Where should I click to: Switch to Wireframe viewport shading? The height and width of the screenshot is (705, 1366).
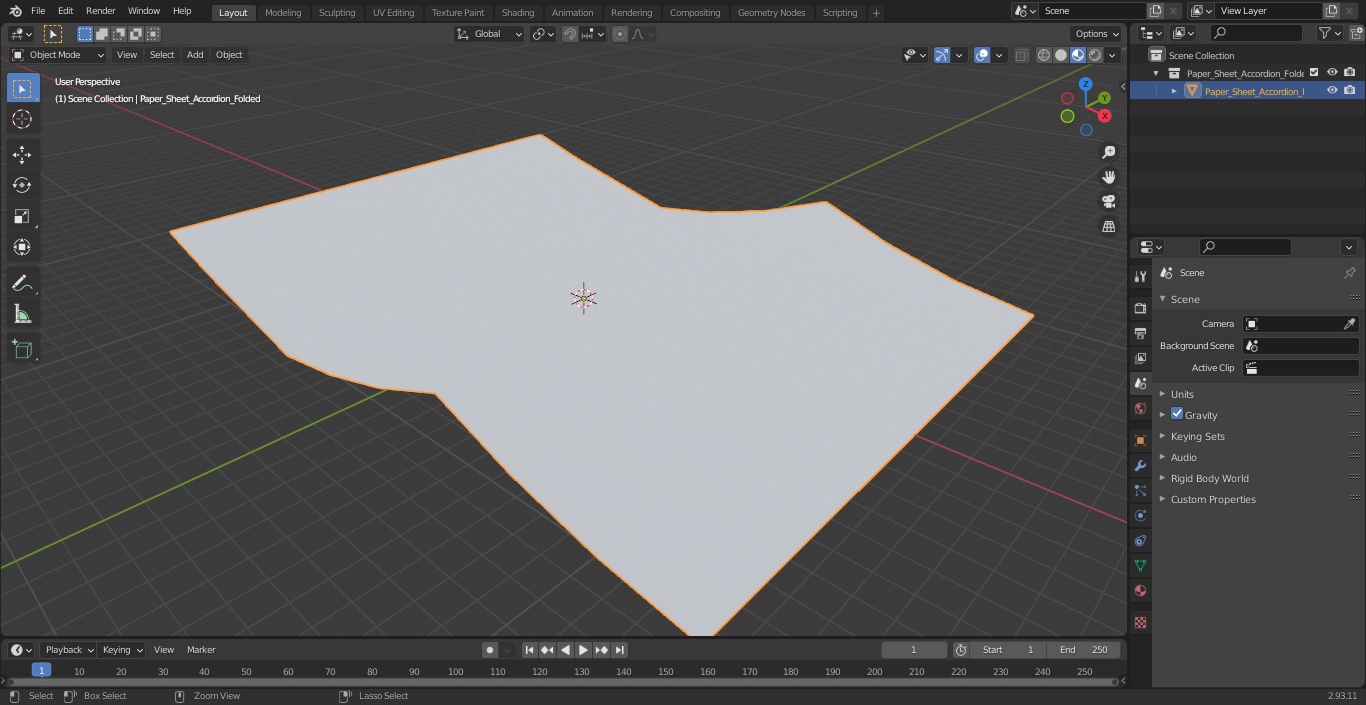click(x=1044, y=55)
